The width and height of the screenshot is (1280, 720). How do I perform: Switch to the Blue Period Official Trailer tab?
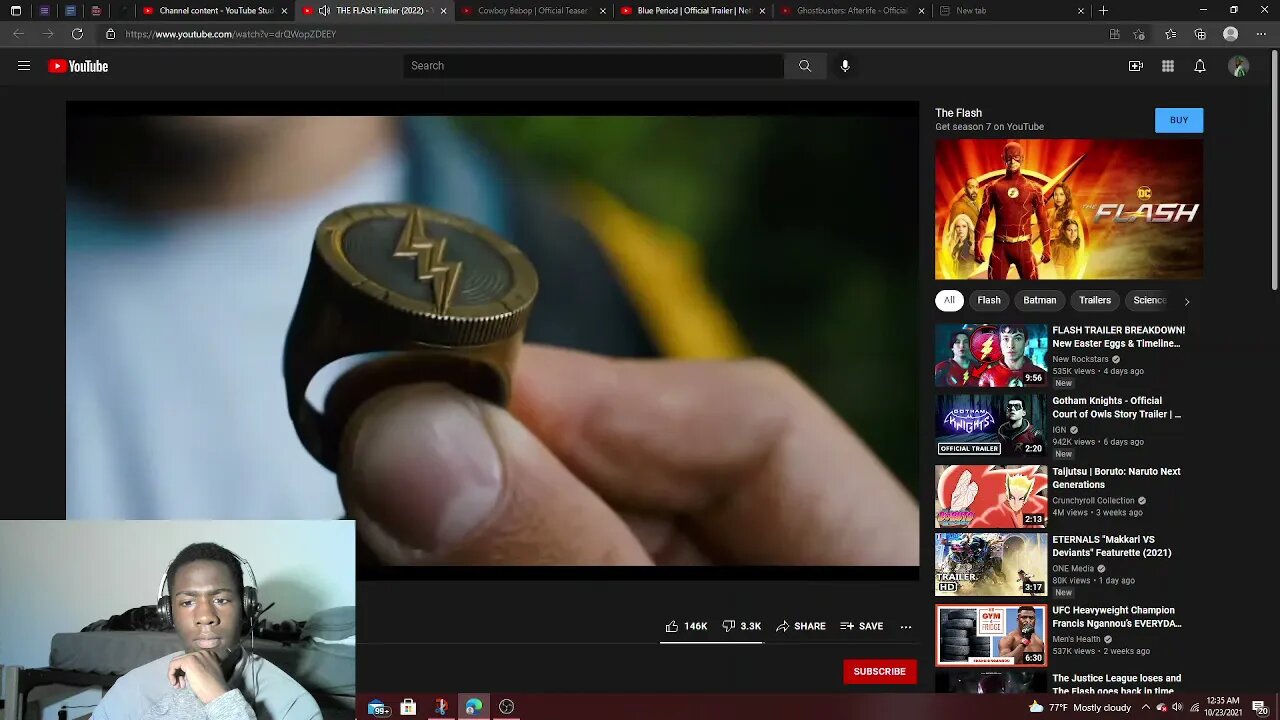(692, 10)
